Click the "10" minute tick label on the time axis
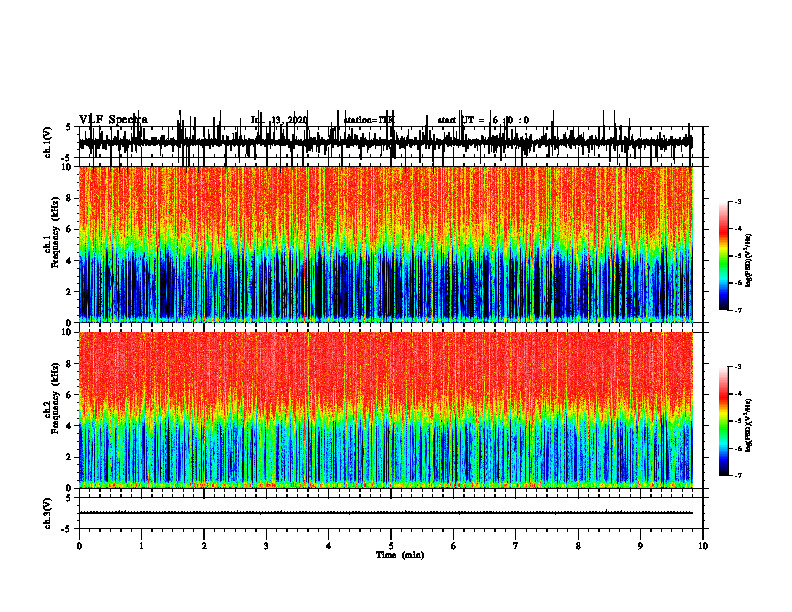Viewport: 792px width, 612px height. coord(703,546)
